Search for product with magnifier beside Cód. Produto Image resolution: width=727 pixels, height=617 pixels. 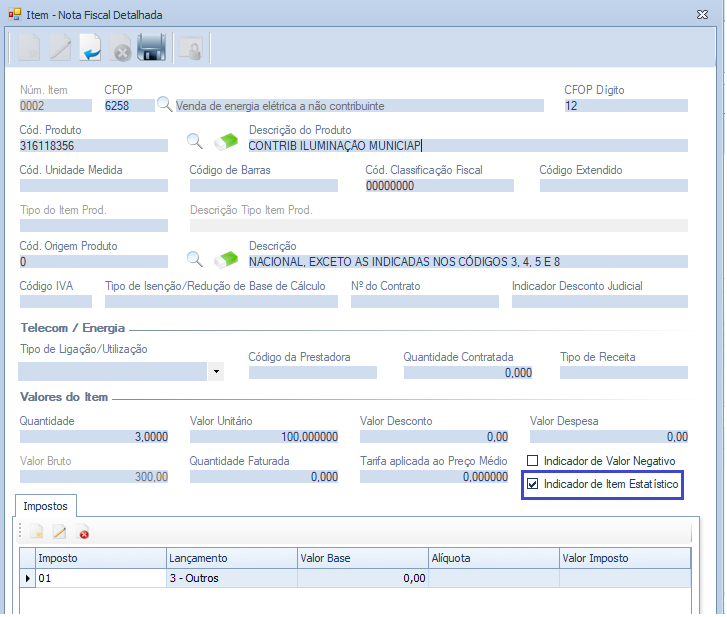(196, 141)
